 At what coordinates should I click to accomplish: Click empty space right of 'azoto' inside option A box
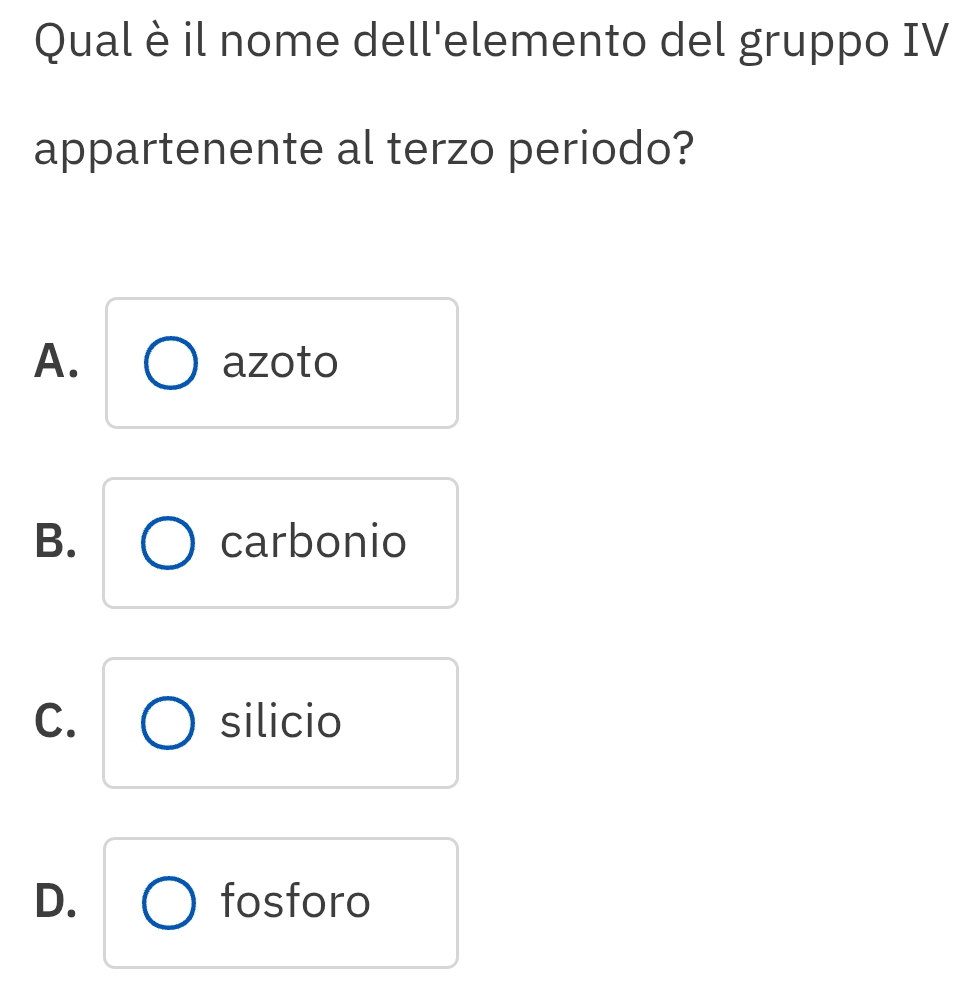(400, 363)
